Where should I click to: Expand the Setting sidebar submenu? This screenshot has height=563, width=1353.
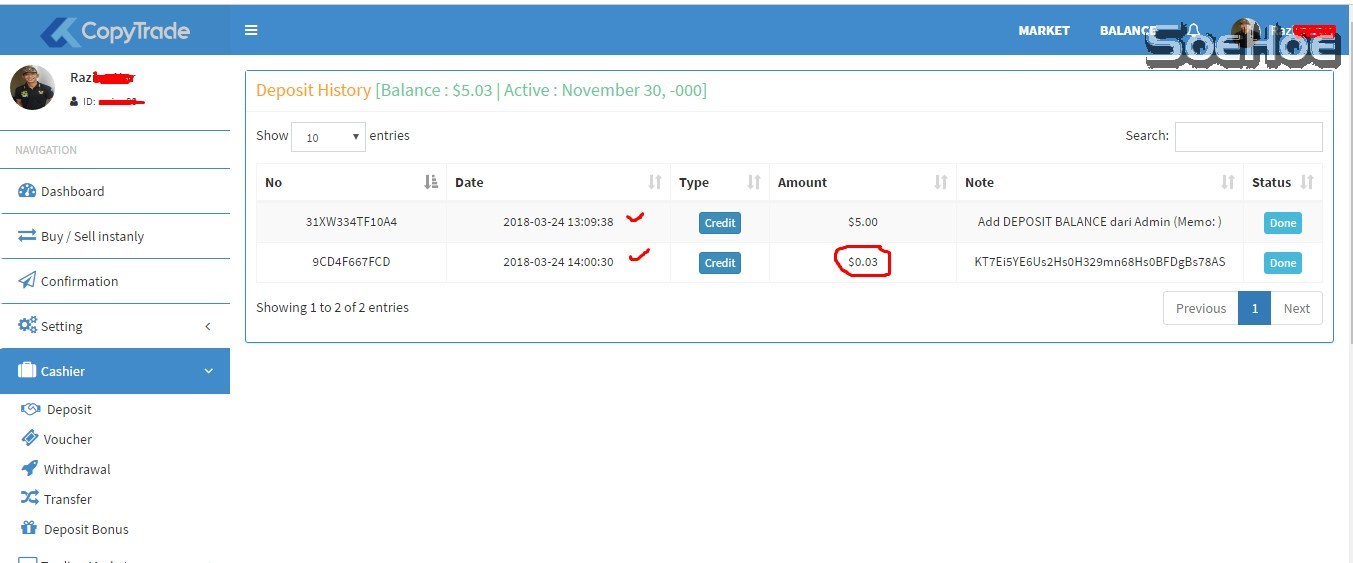(x=208, y=326)
